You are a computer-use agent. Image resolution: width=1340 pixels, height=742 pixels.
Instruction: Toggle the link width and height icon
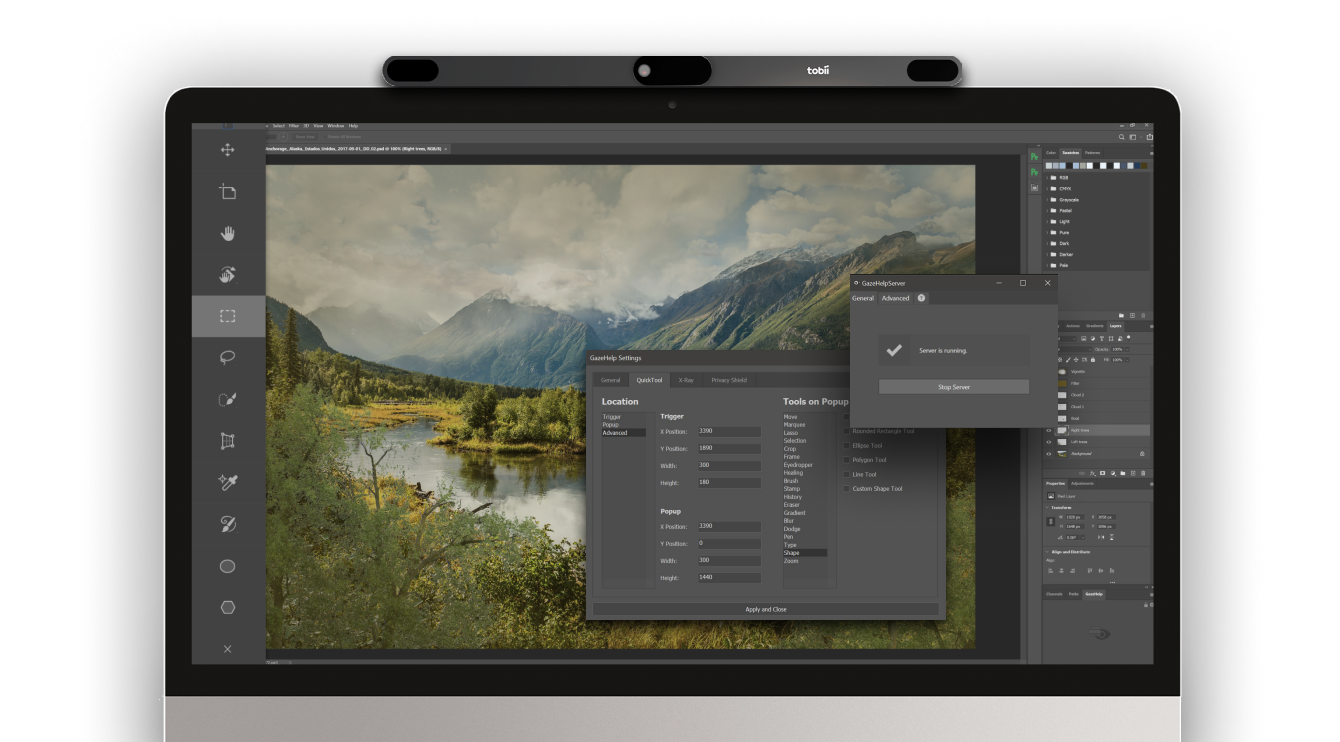point(1051,522)
